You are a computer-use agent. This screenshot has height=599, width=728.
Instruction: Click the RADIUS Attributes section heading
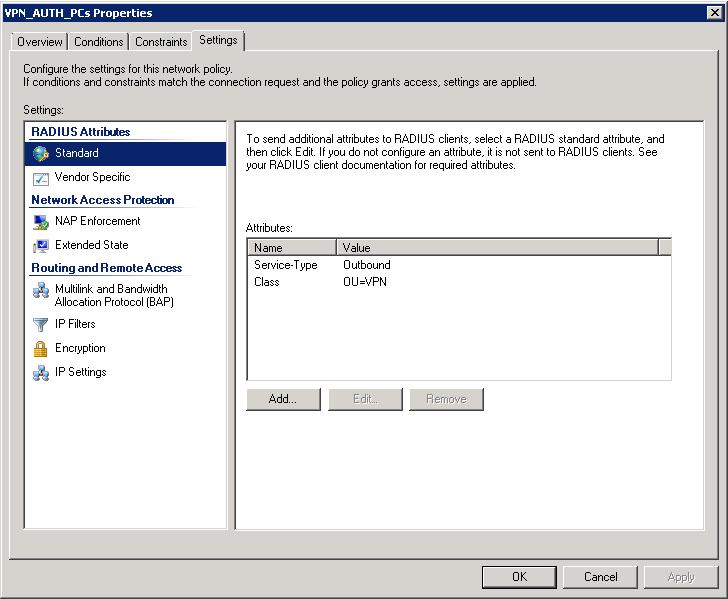81,132
